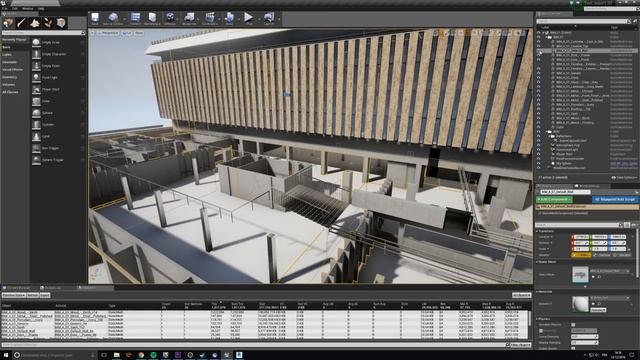Open the Build options dropdown arrow
The image size is (640, 360).
click(x=239, y=19)
